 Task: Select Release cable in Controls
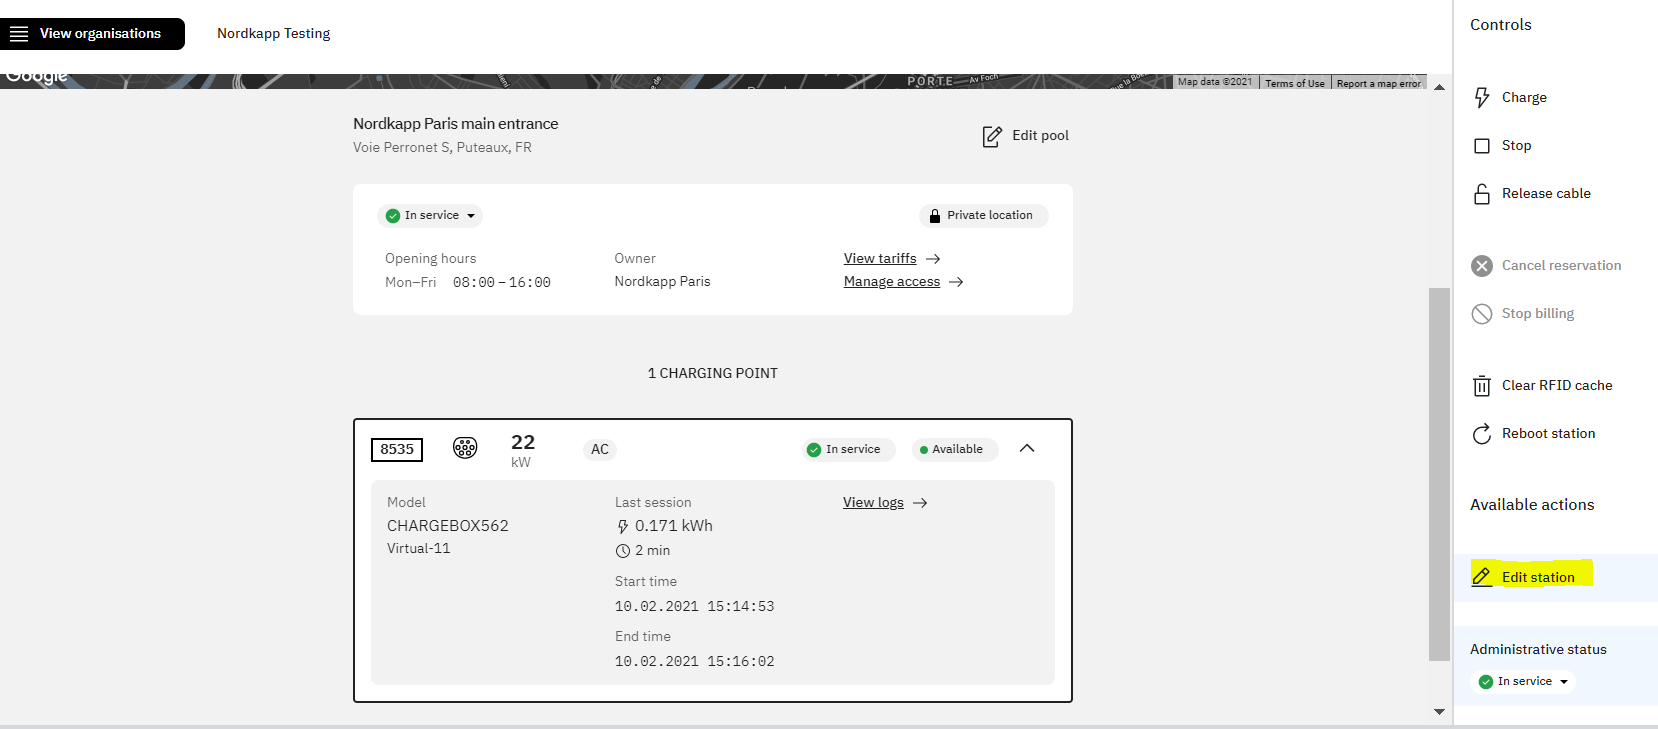point(1546,193)
